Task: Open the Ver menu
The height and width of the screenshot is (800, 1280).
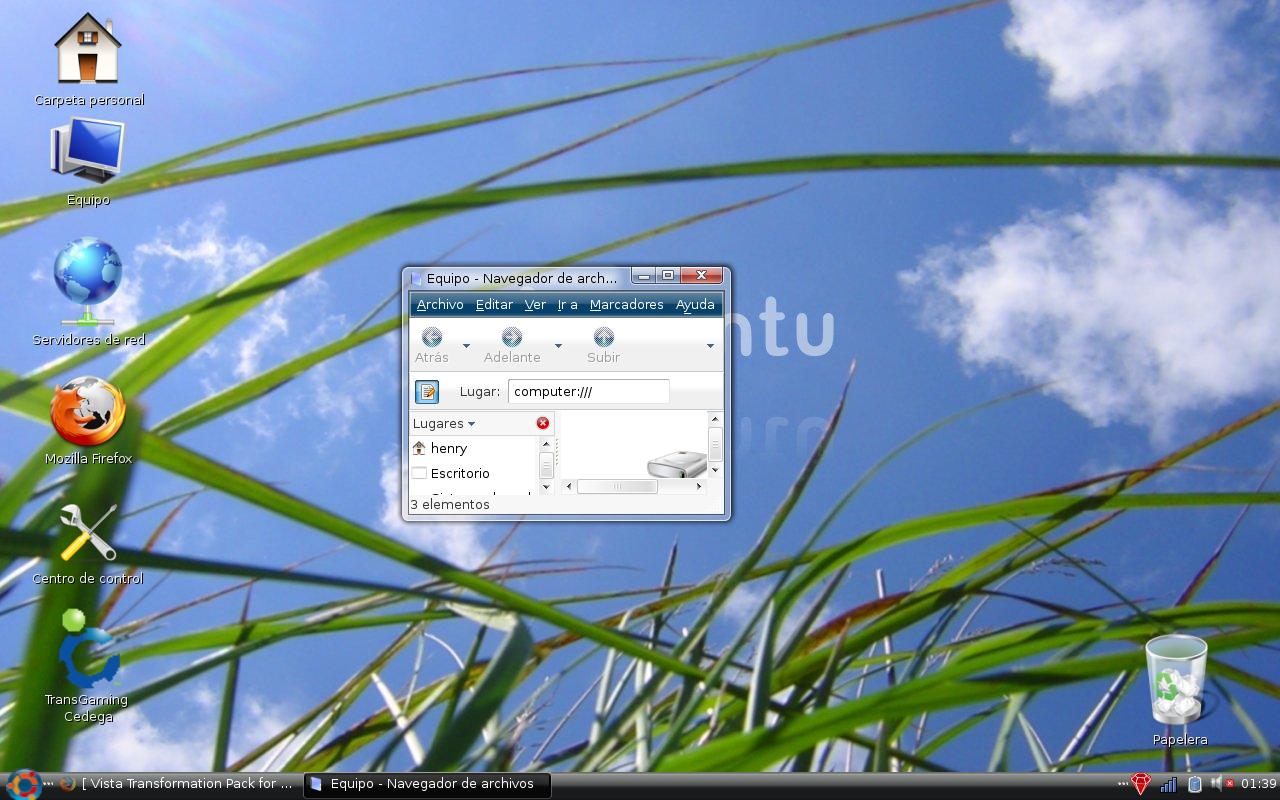Action: 535,304
